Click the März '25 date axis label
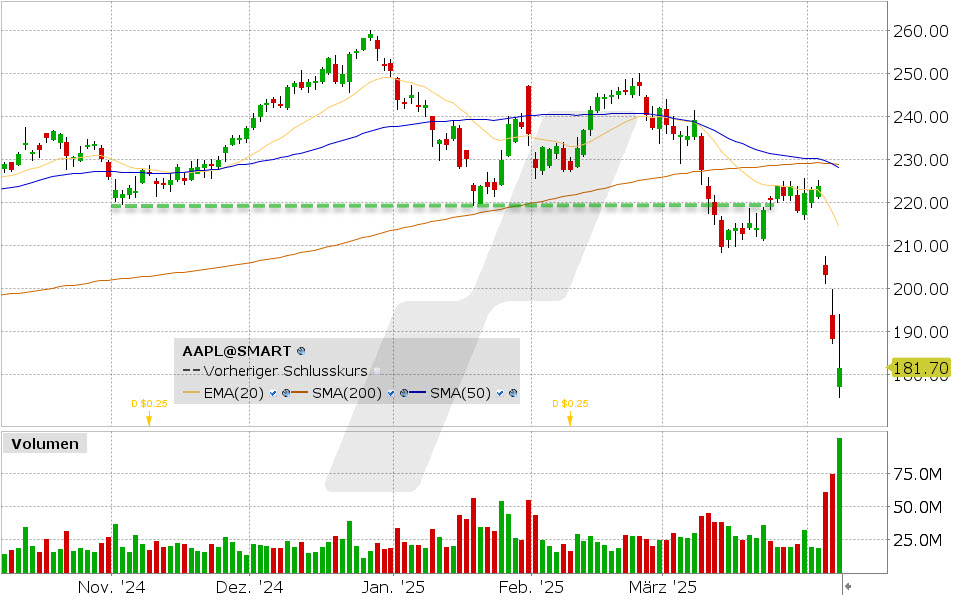960x600 pixels. pos(663,587)
